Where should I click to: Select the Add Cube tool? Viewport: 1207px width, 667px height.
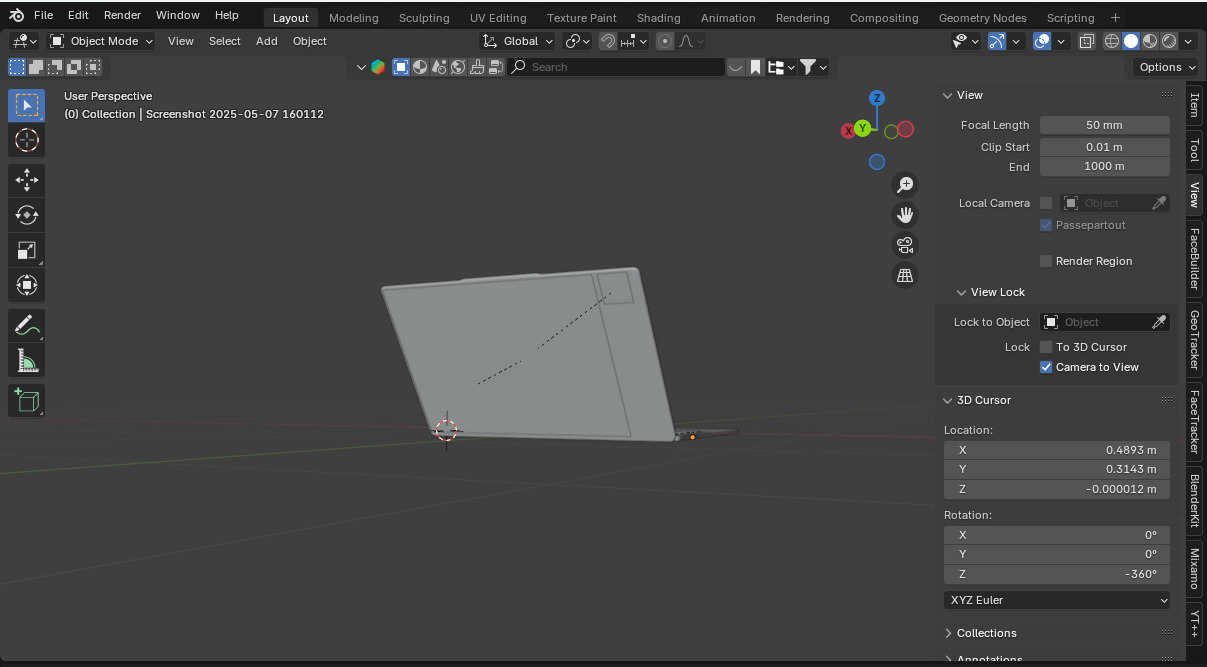click(27, 400)
